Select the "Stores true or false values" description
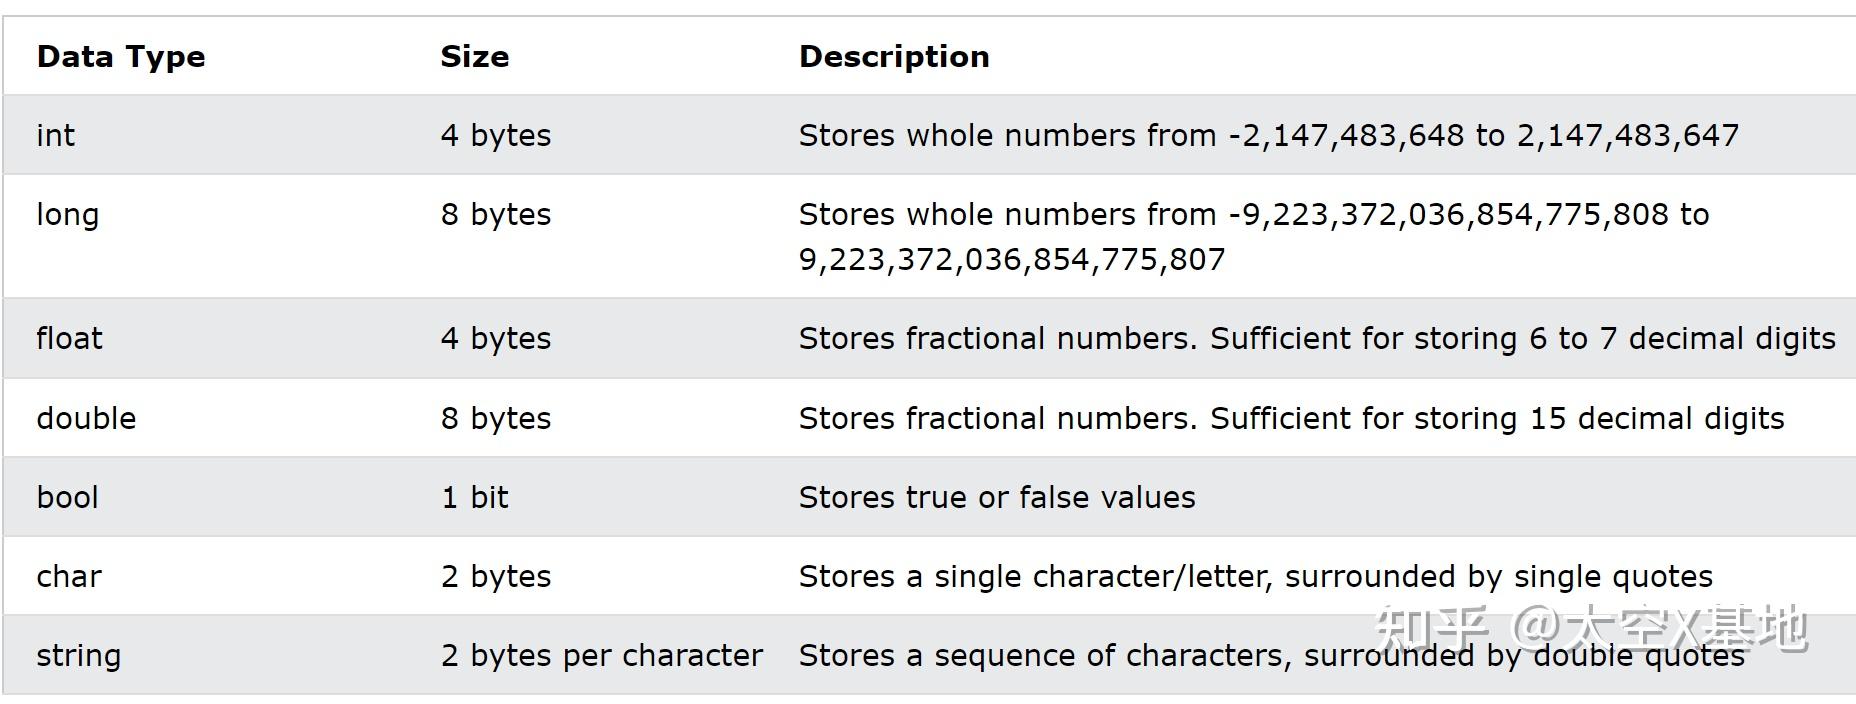The height and width of the screenshot is (704, 1856). click(x=997, y=498)
